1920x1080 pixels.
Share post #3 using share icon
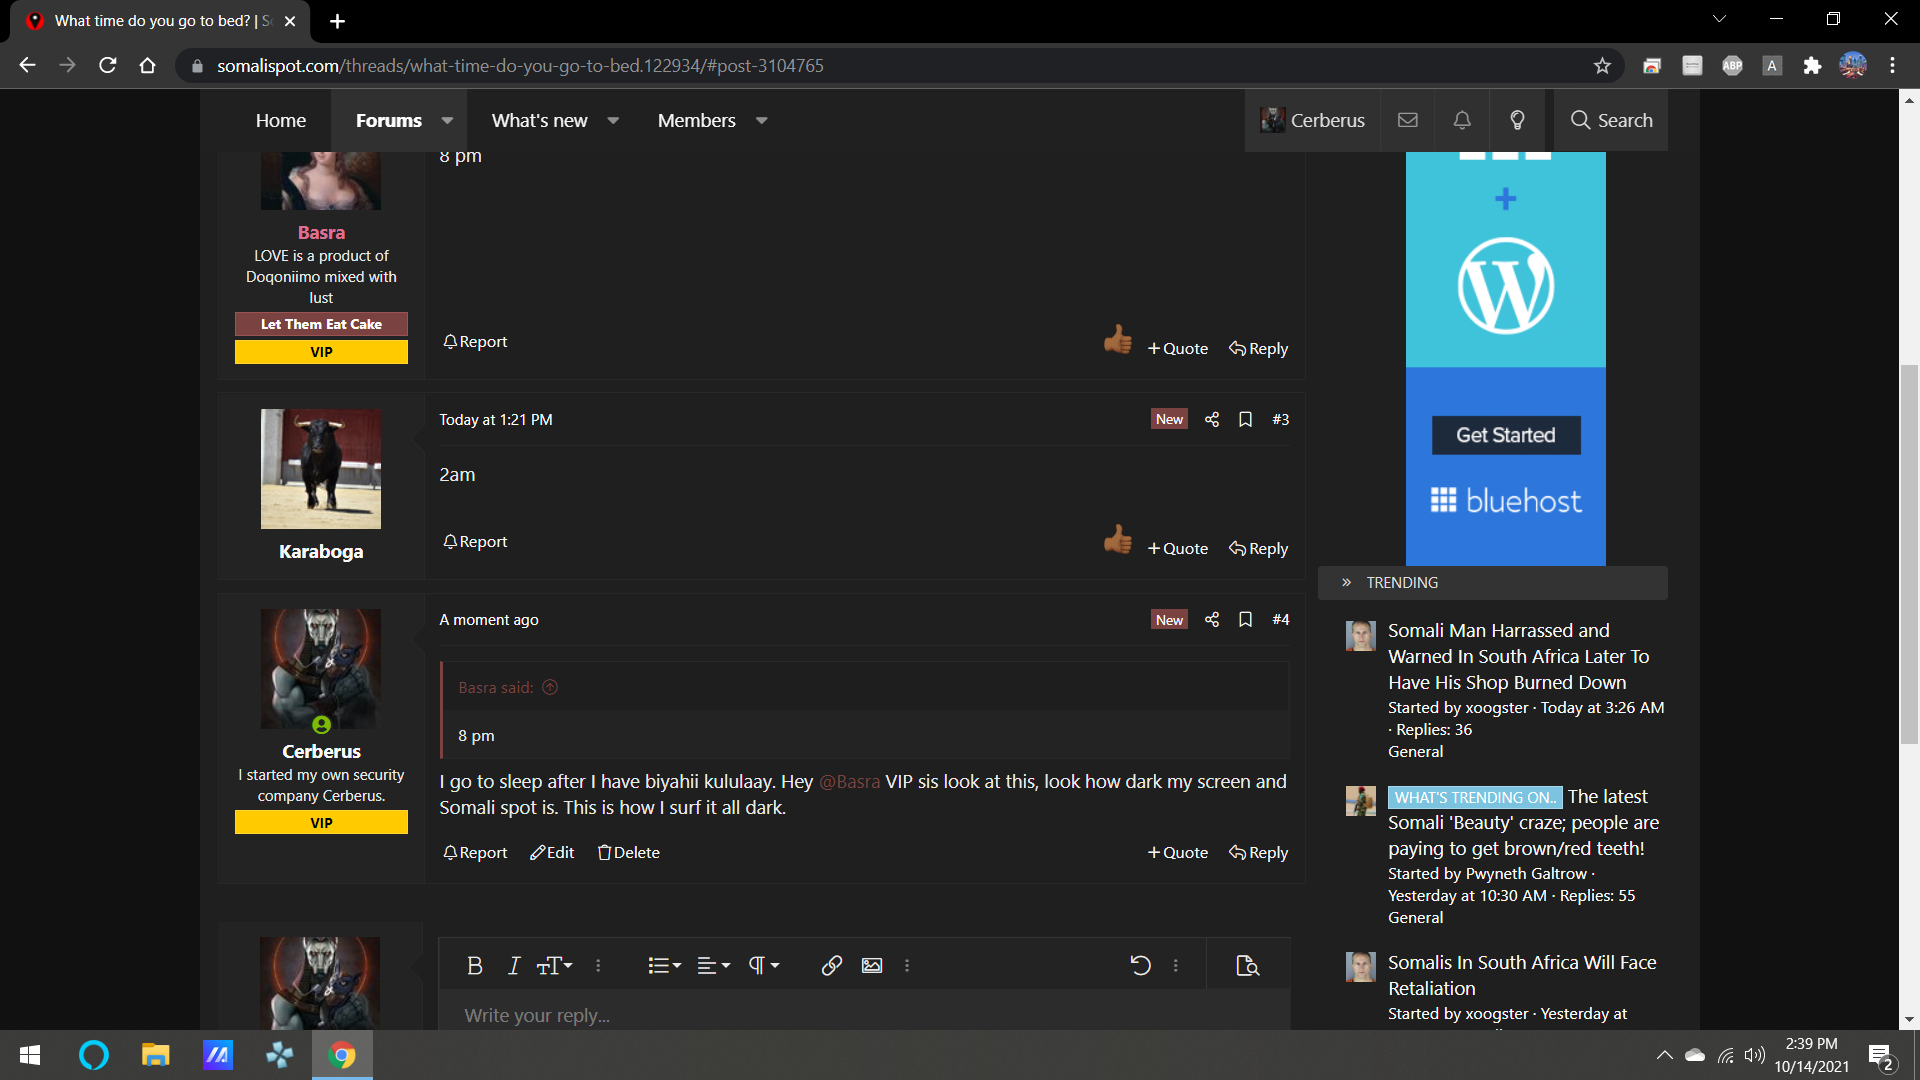[1212, 419]
